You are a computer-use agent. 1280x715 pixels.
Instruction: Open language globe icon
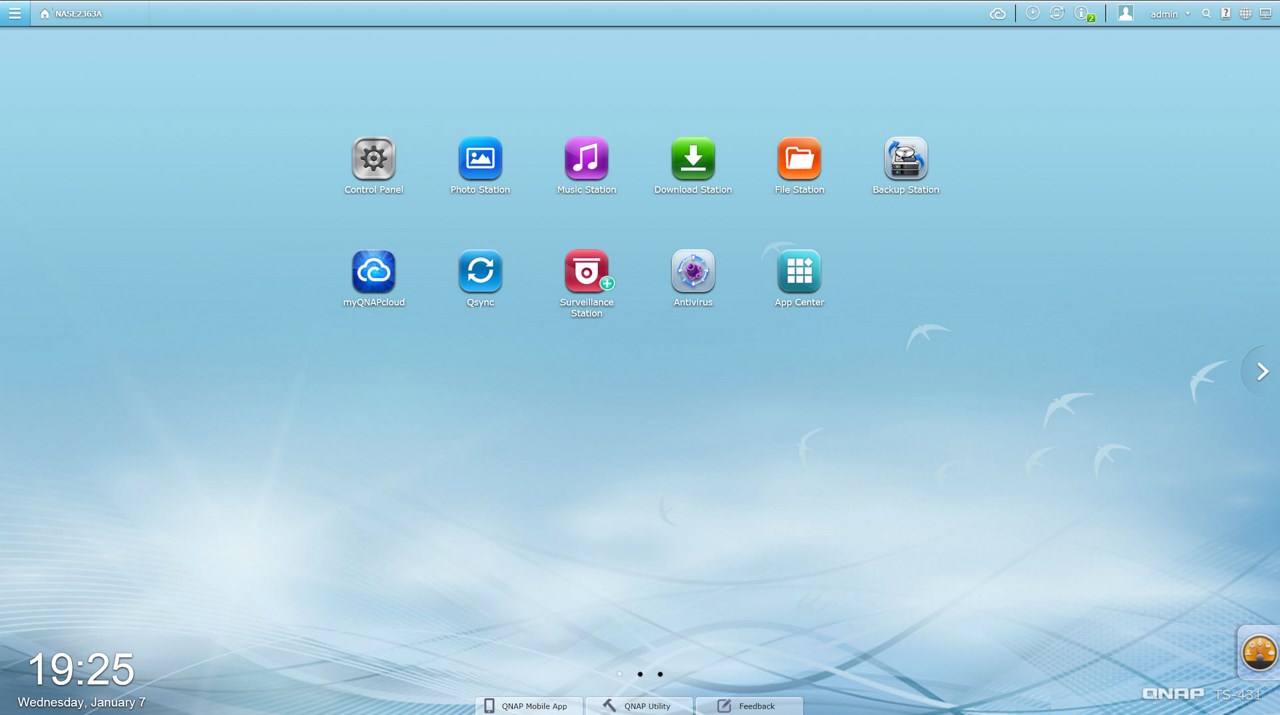[x=1245, y=14]
